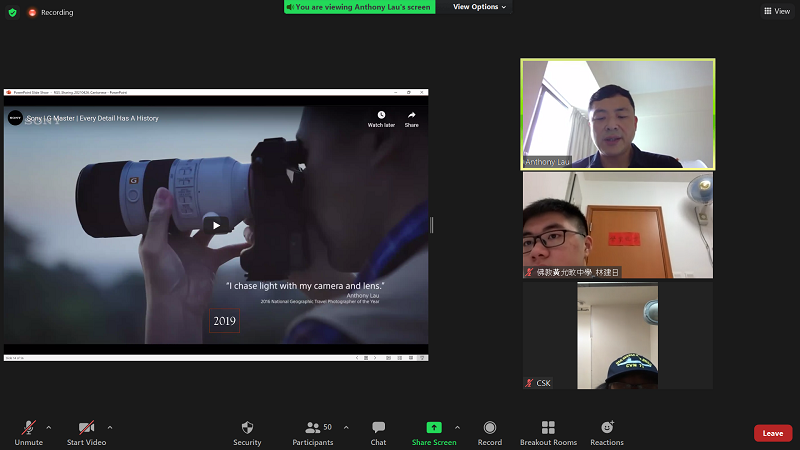Play the Sony G Master video
This screenshot has width=800, height=450.
[216, 225]
